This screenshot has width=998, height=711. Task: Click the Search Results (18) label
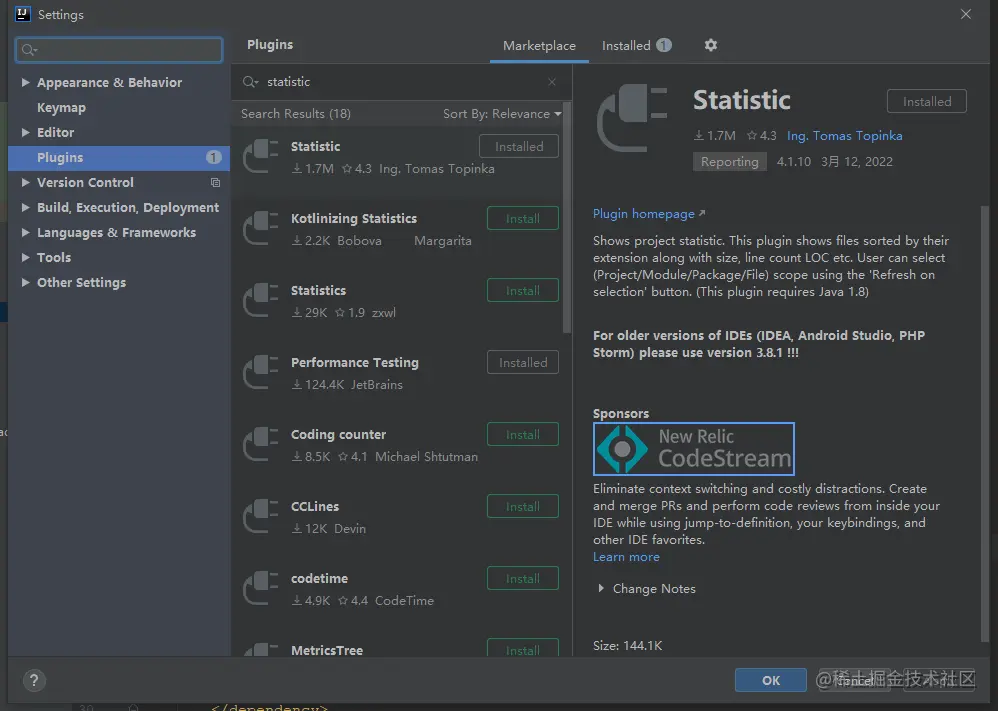(x=295, y=114)
